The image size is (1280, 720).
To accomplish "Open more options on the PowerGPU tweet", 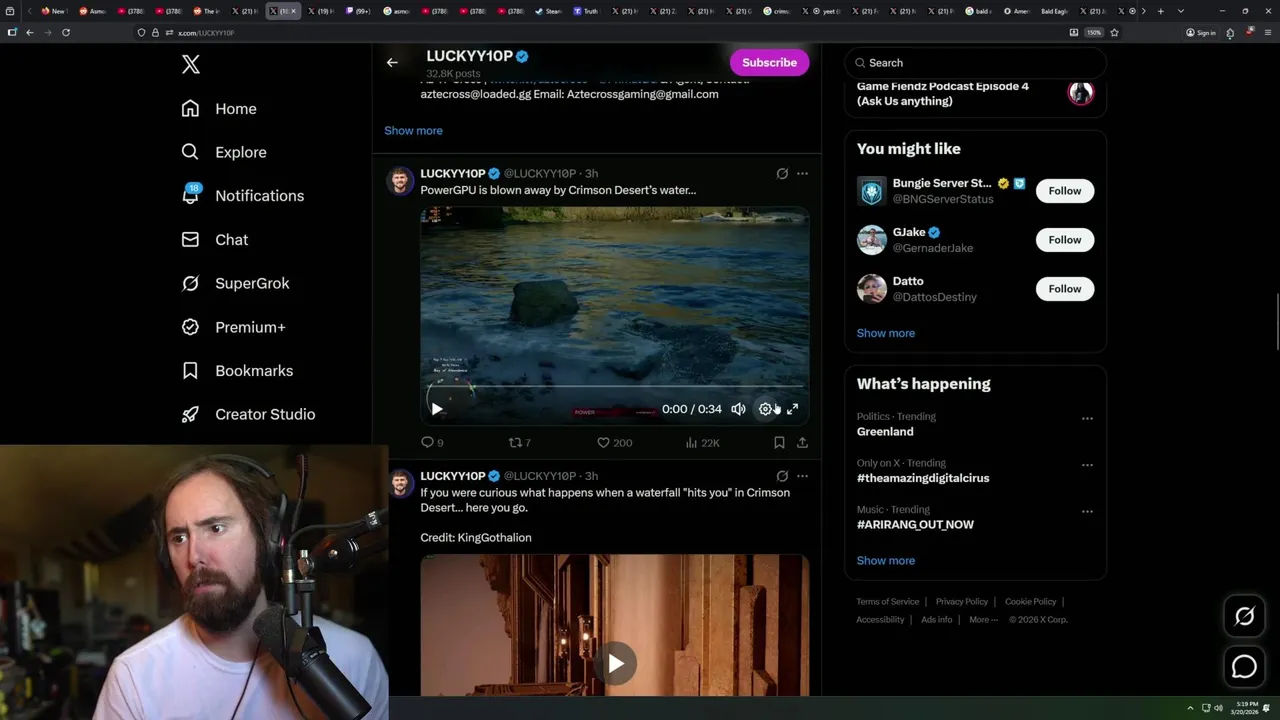I will pyautogui.click(x=802, y=173).
